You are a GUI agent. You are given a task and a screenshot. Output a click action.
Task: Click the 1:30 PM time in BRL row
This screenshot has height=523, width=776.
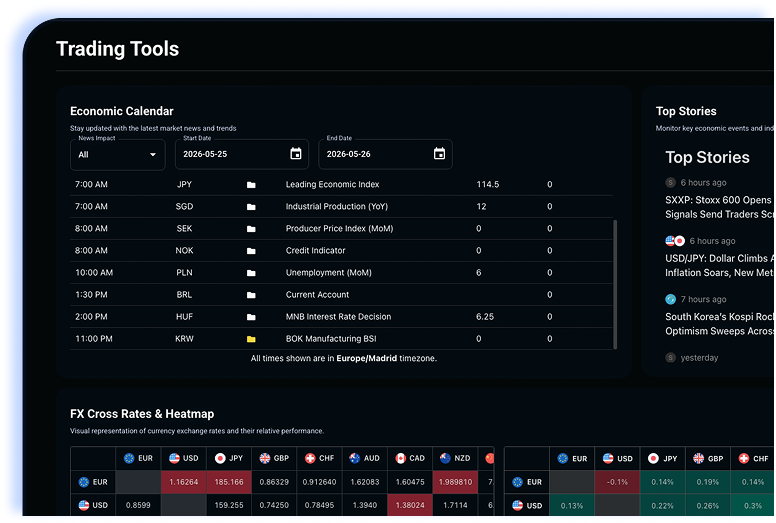91,295
